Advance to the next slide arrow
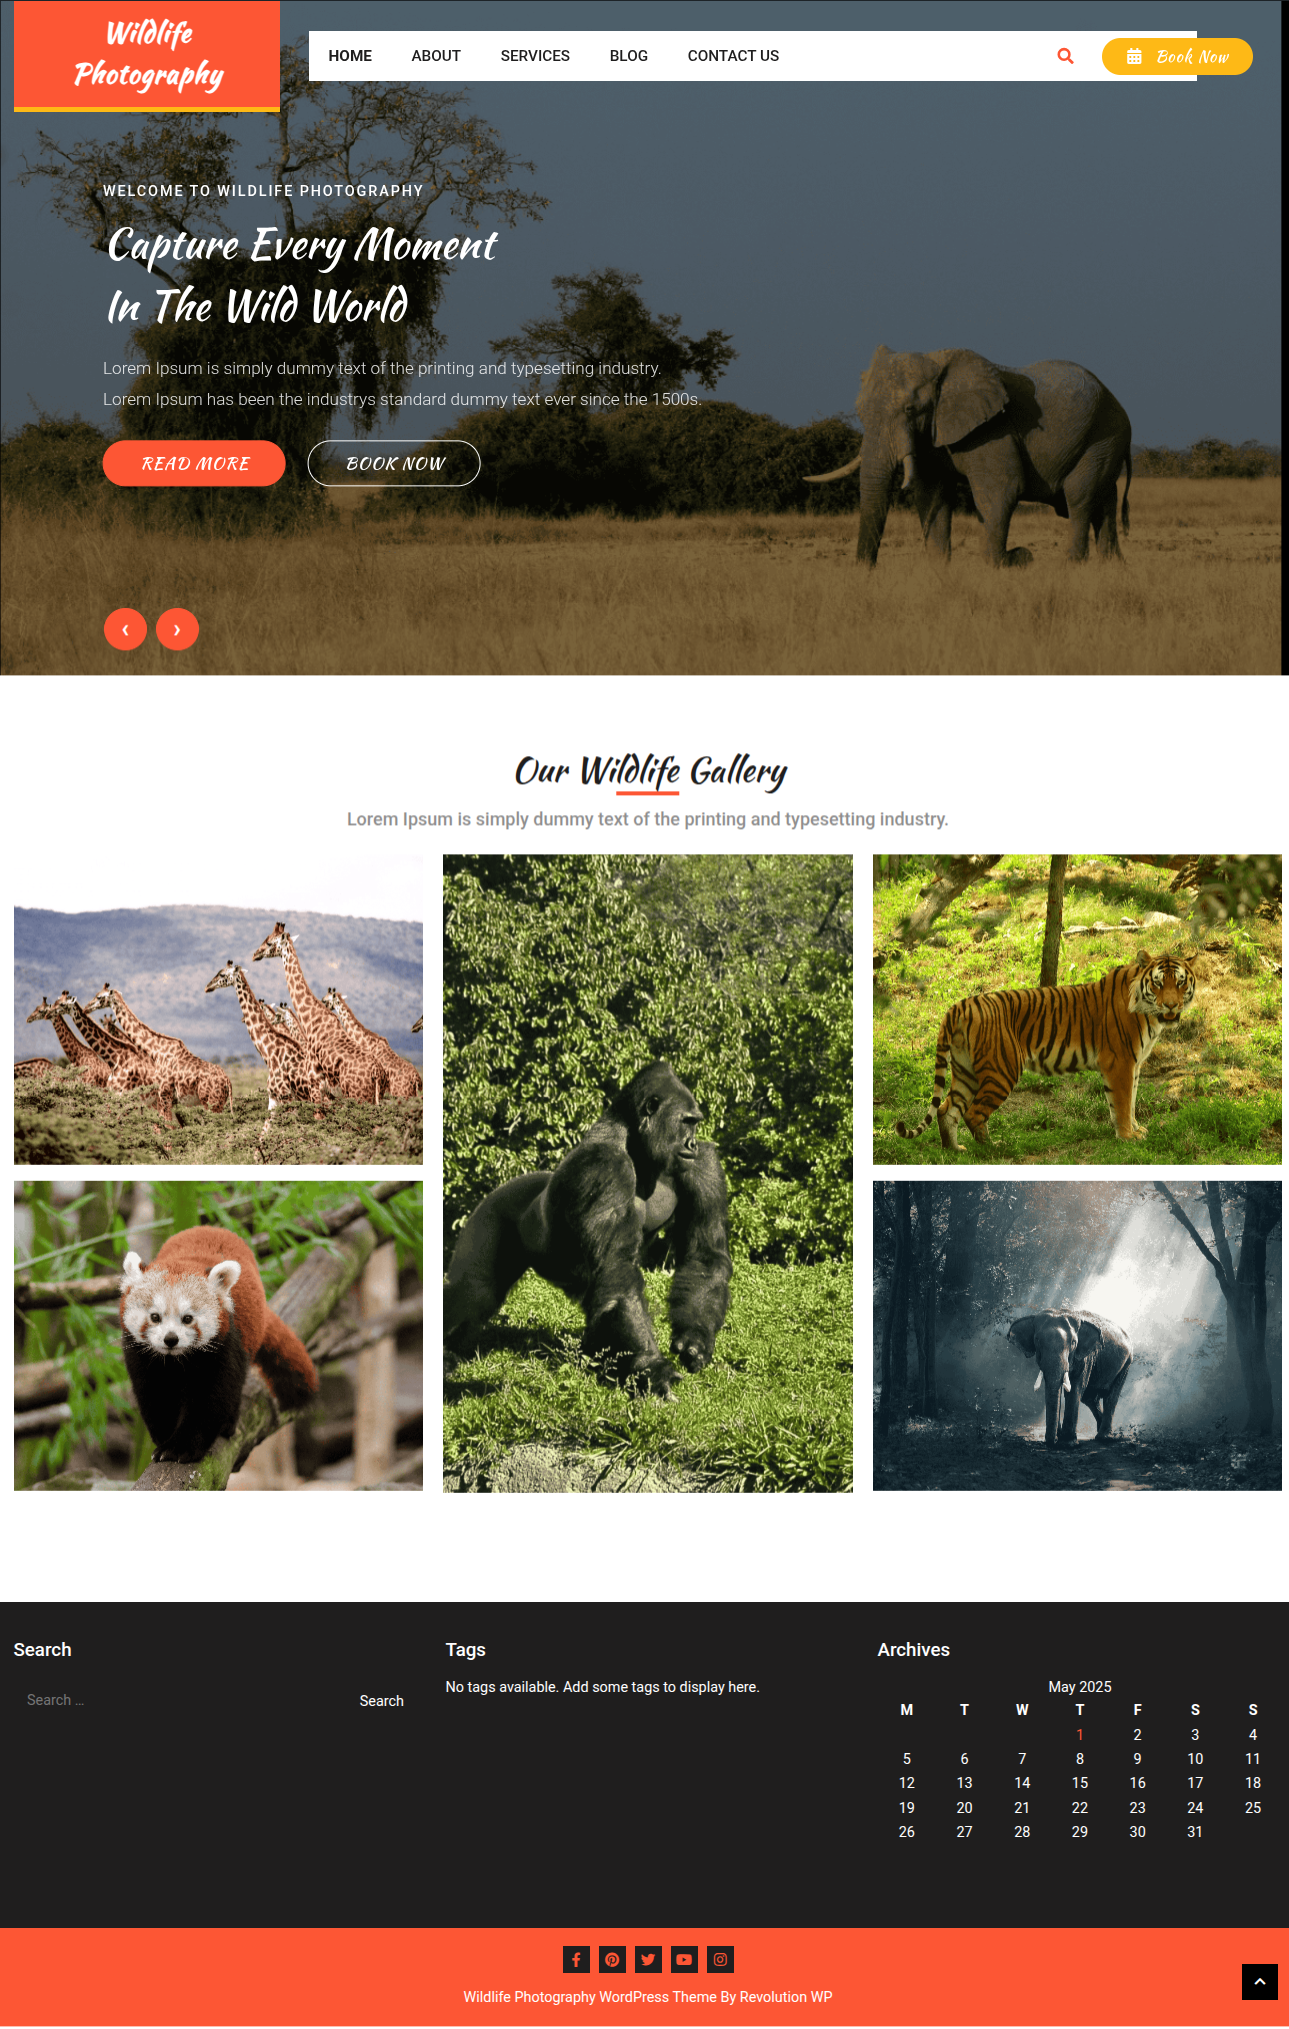This screenshot has width=1289, height=2029. [177, 630]
